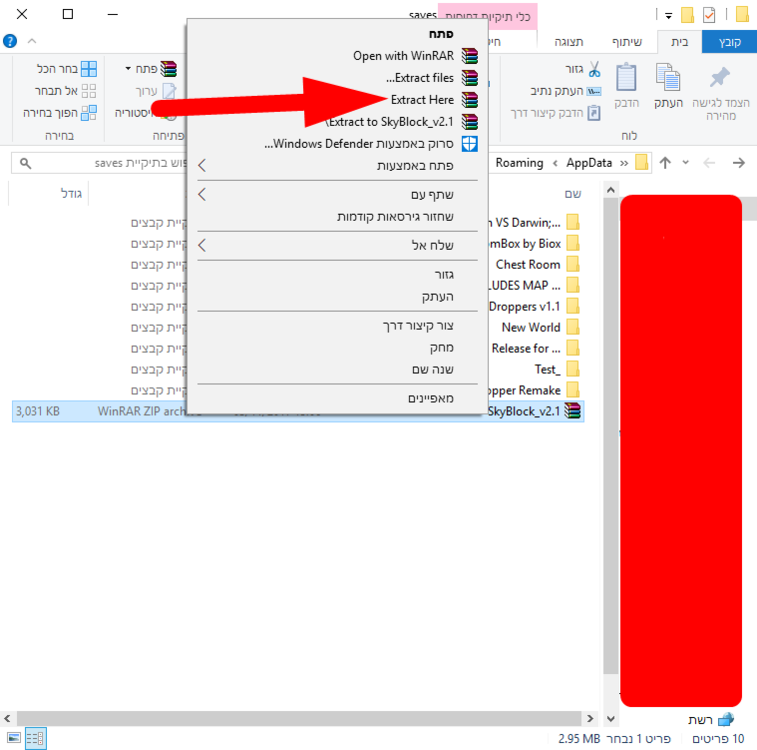Click the Size (גודל) column header
This screenshot has width=757, height=750.
click(x=71, y=194)
